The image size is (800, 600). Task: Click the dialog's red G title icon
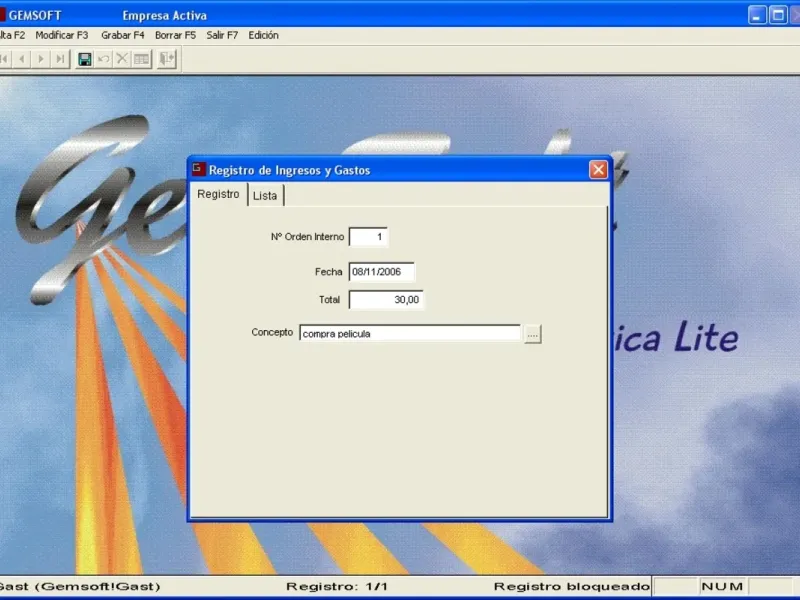198,169
